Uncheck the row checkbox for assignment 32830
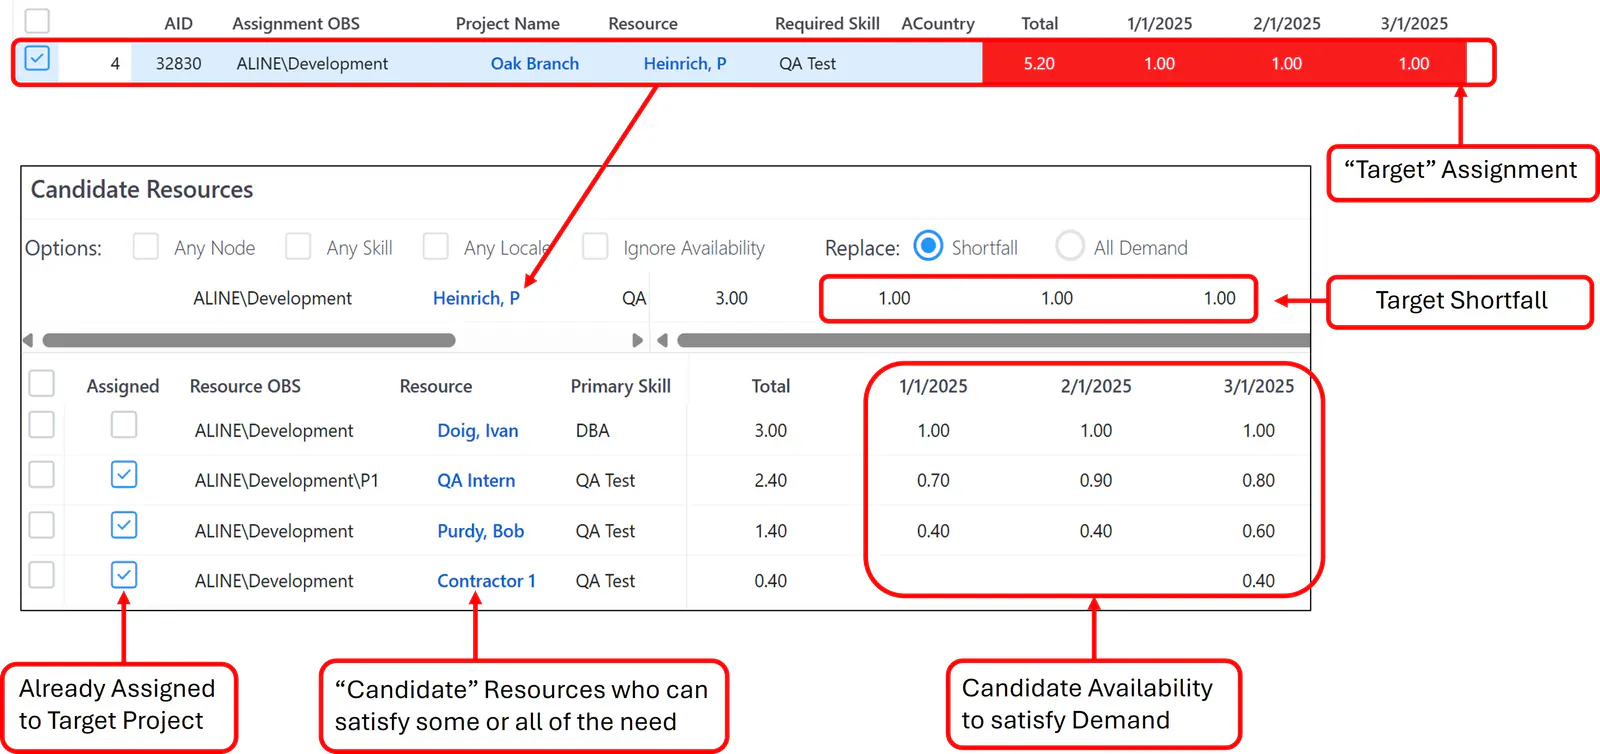1600x754 pixels. 37,59
